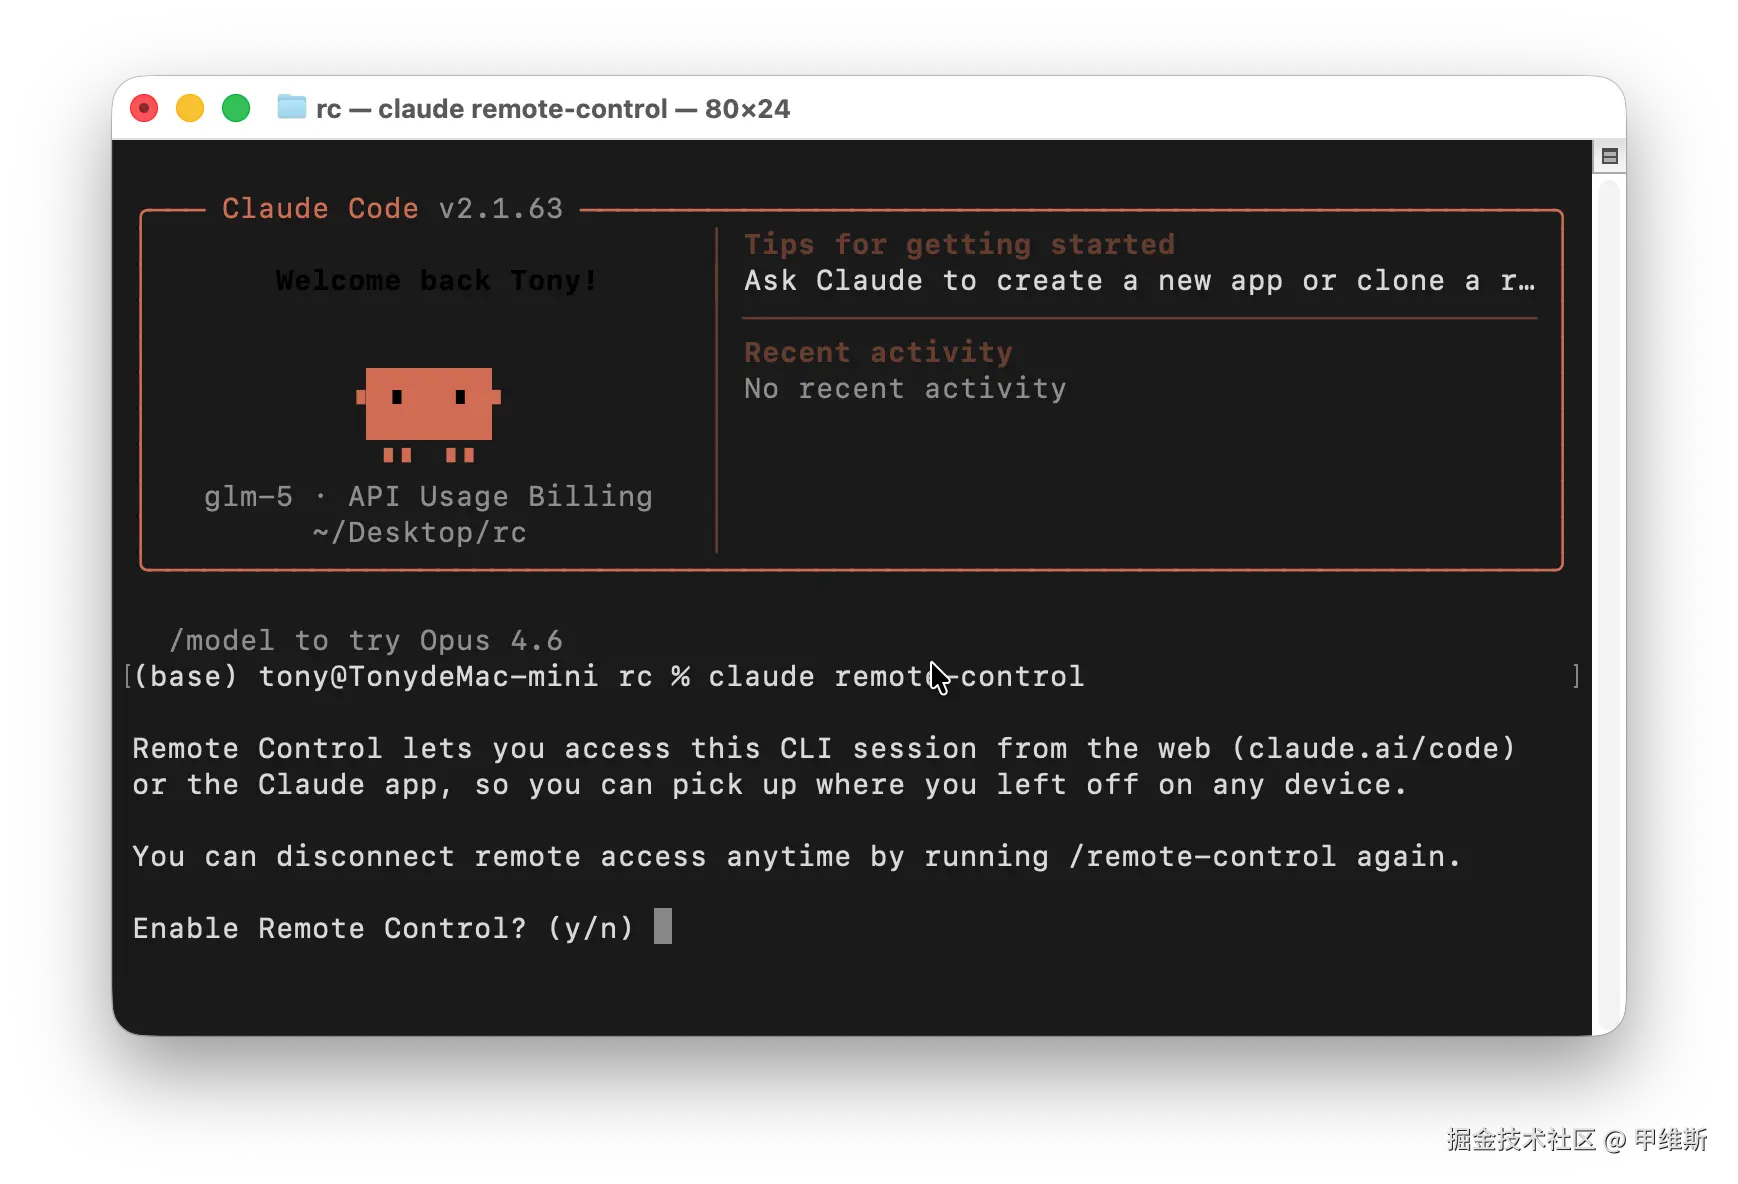Image resolution: width=1738 pixels, height=1184 pixels.
Task: Click the green zoom window button
Action: point(236,108)
